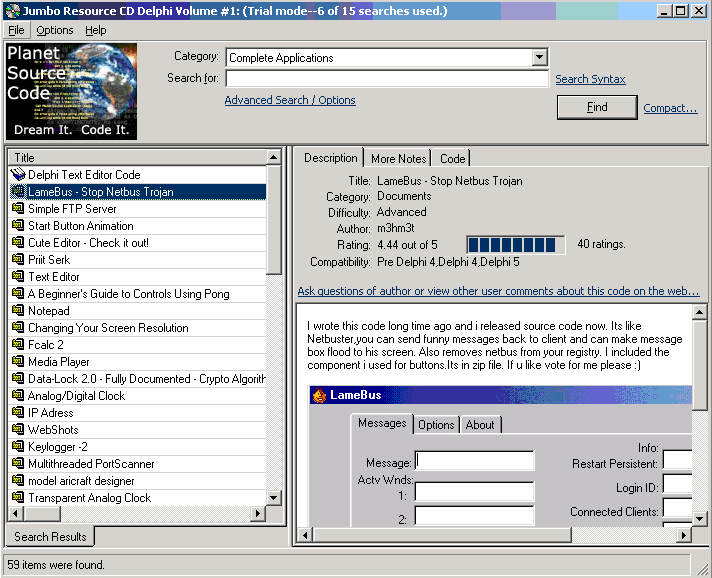Click the icon next to Analog/Digital Clock

click(18, 395)
